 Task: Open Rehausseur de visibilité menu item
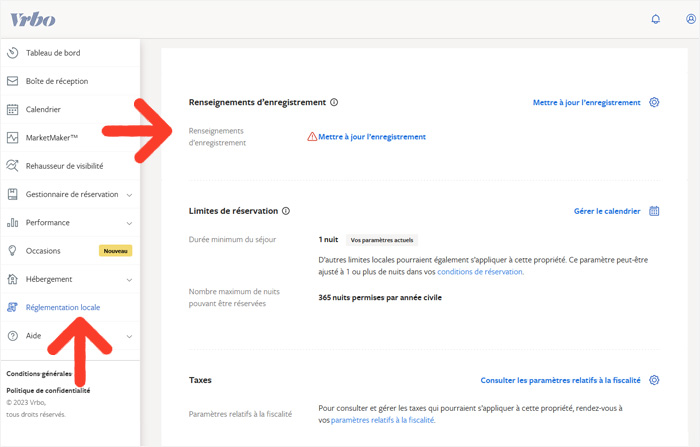tap(70, 166)
